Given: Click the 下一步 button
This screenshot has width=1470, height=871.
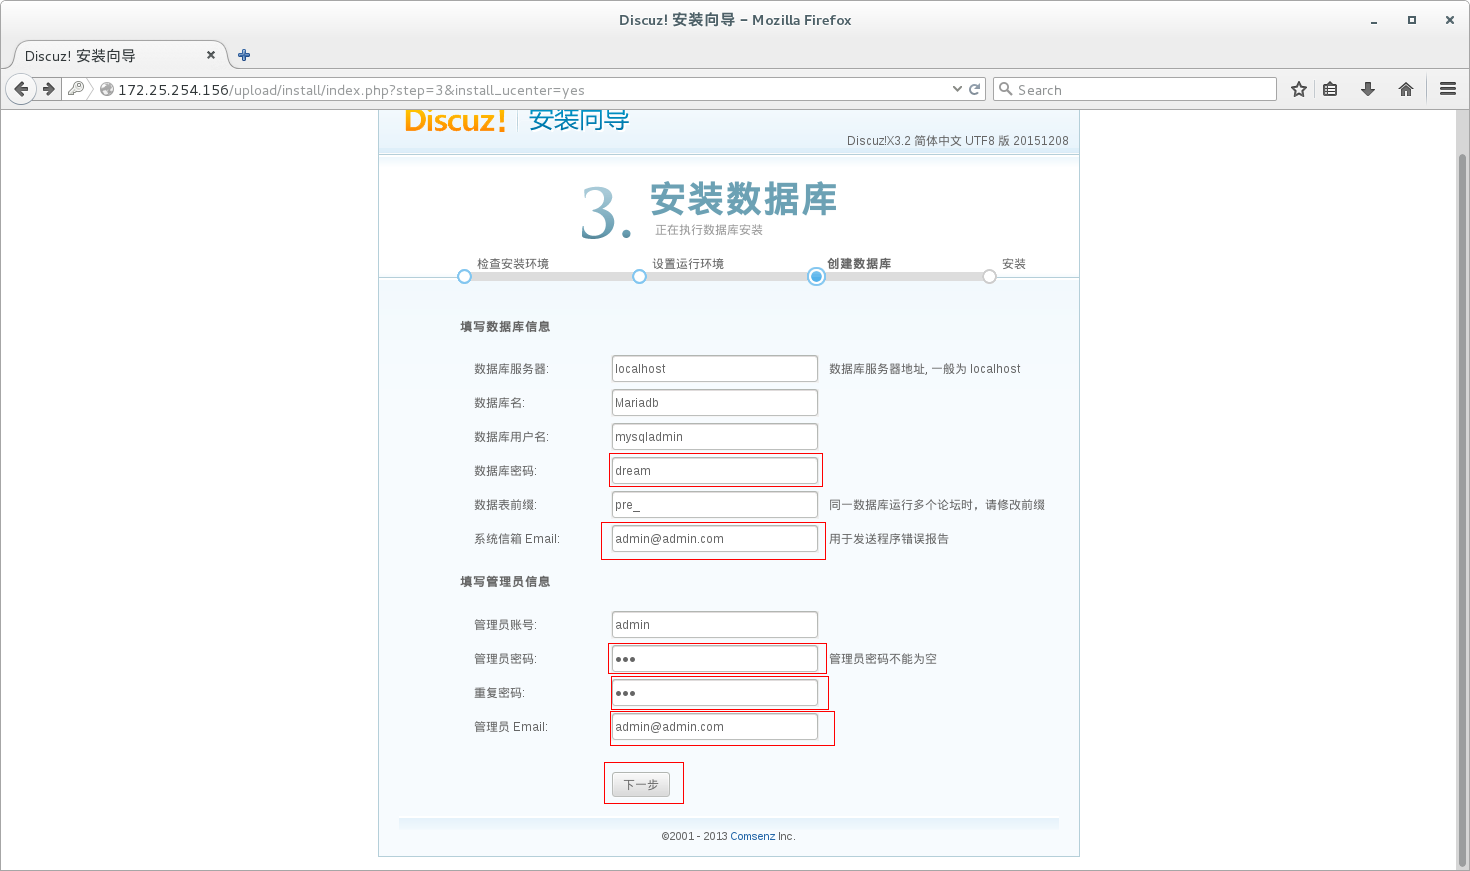Looking at the screenshot, I should [641, 785].
